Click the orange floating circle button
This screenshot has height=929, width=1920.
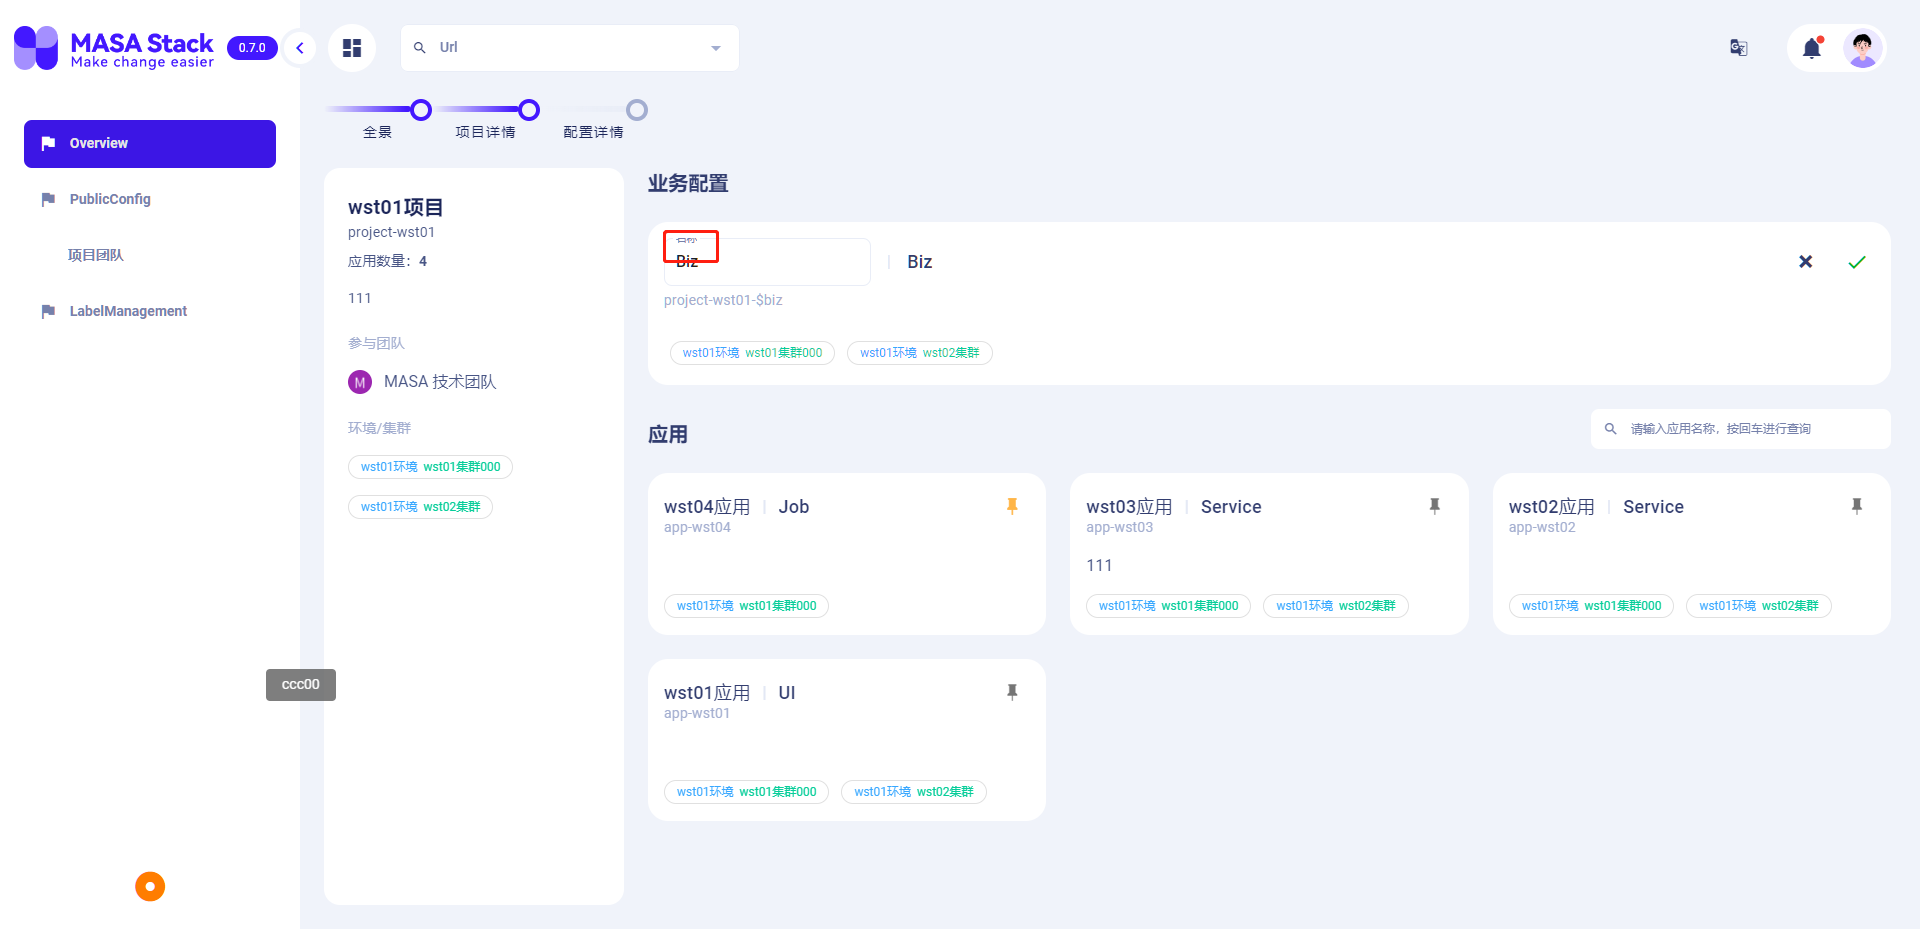(150, 886)
